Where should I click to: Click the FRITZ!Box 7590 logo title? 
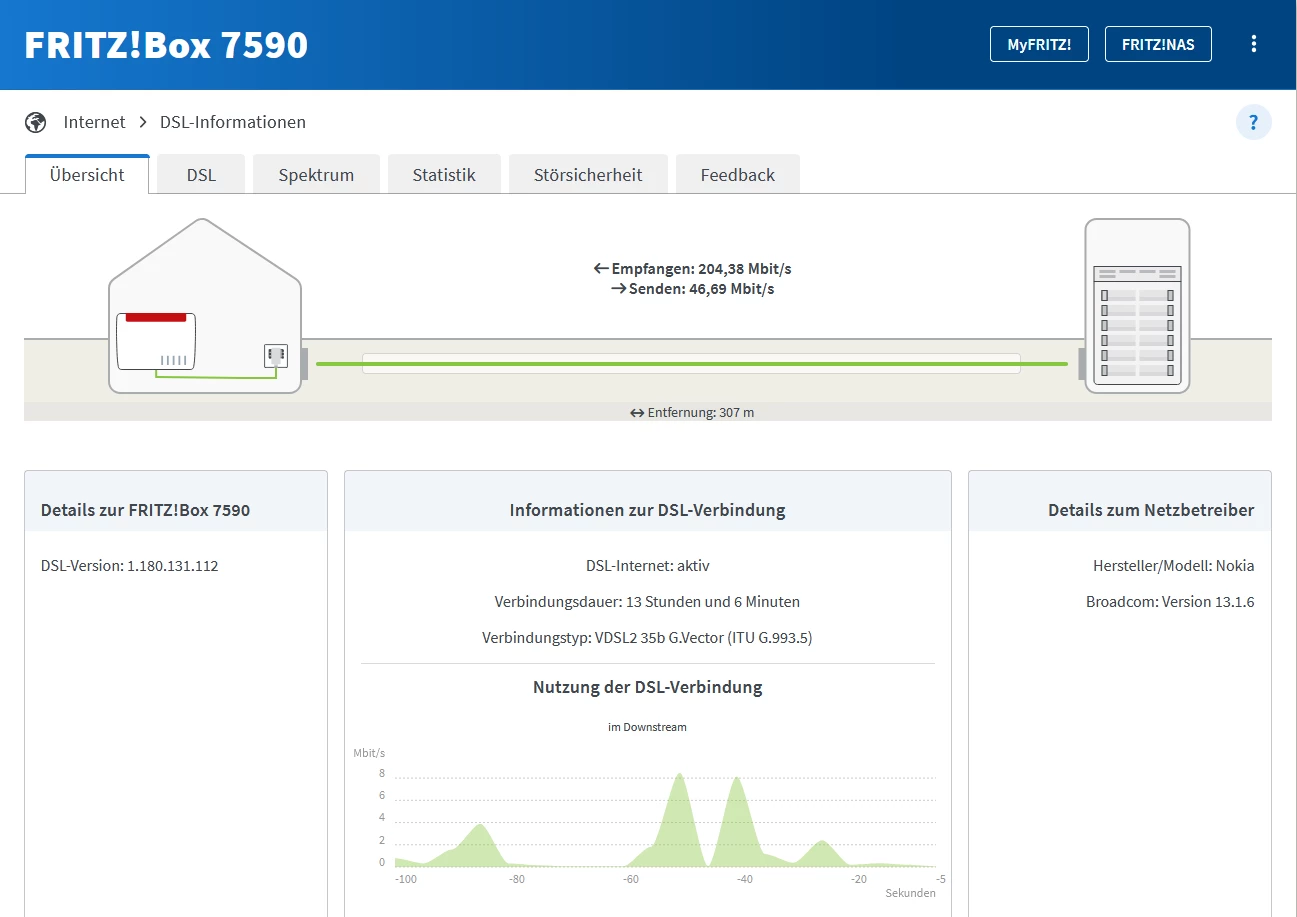166,45
